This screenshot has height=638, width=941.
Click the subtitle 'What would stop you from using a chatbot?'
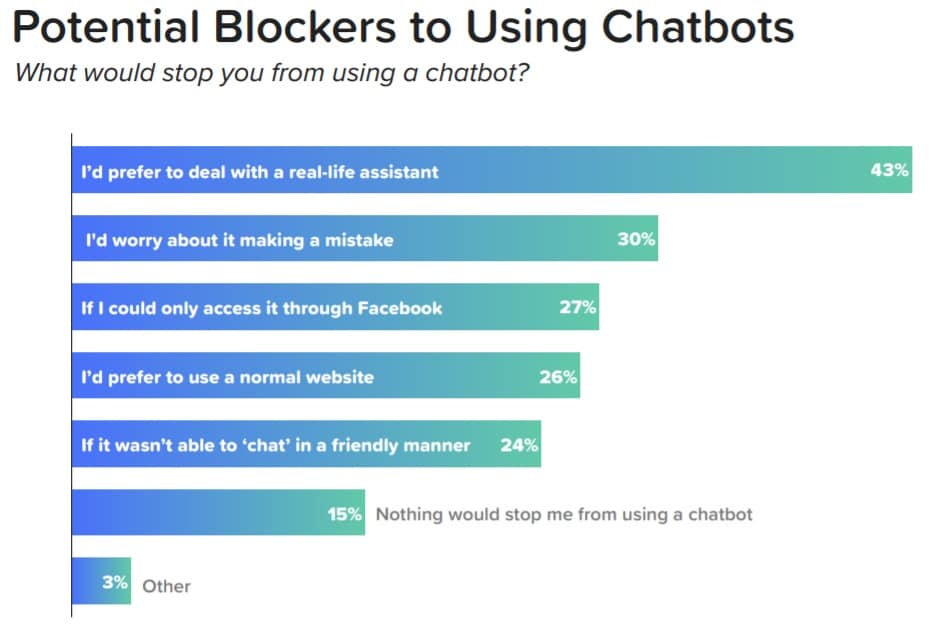point(272,73)
